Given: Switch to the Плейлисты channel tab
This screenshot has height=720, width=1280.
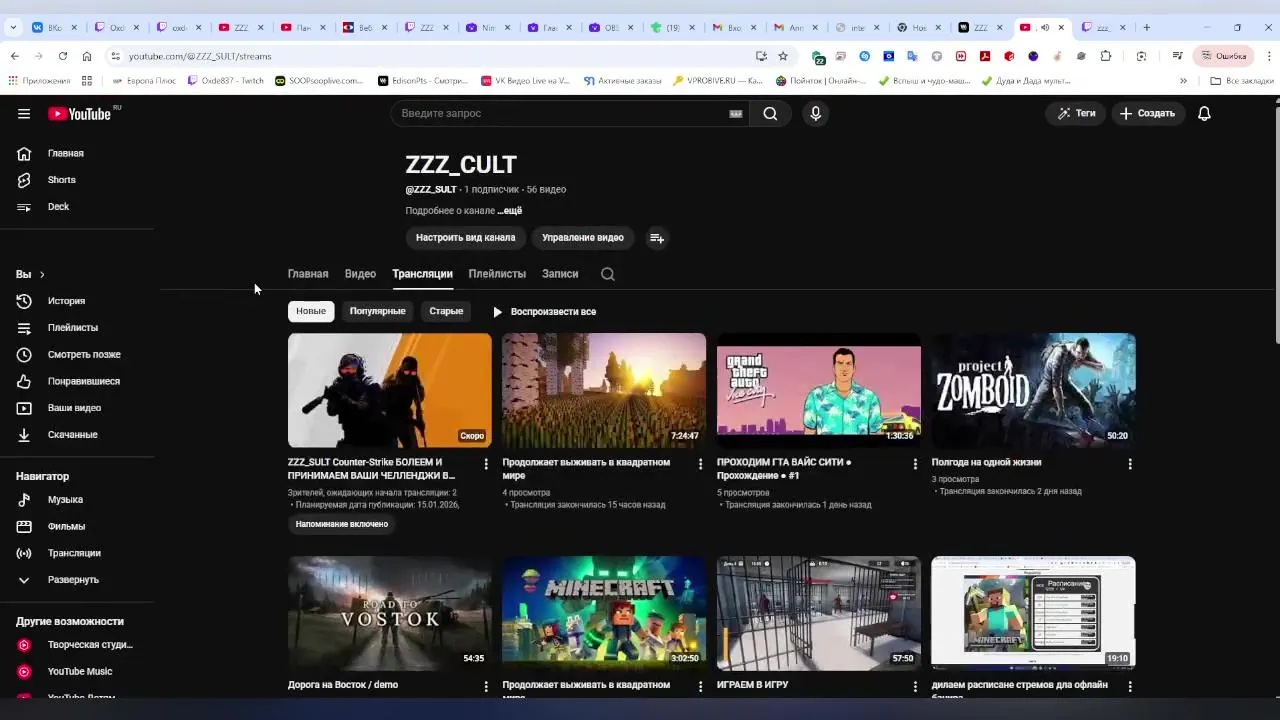Looking at the screenshot, I should [497, 274].
